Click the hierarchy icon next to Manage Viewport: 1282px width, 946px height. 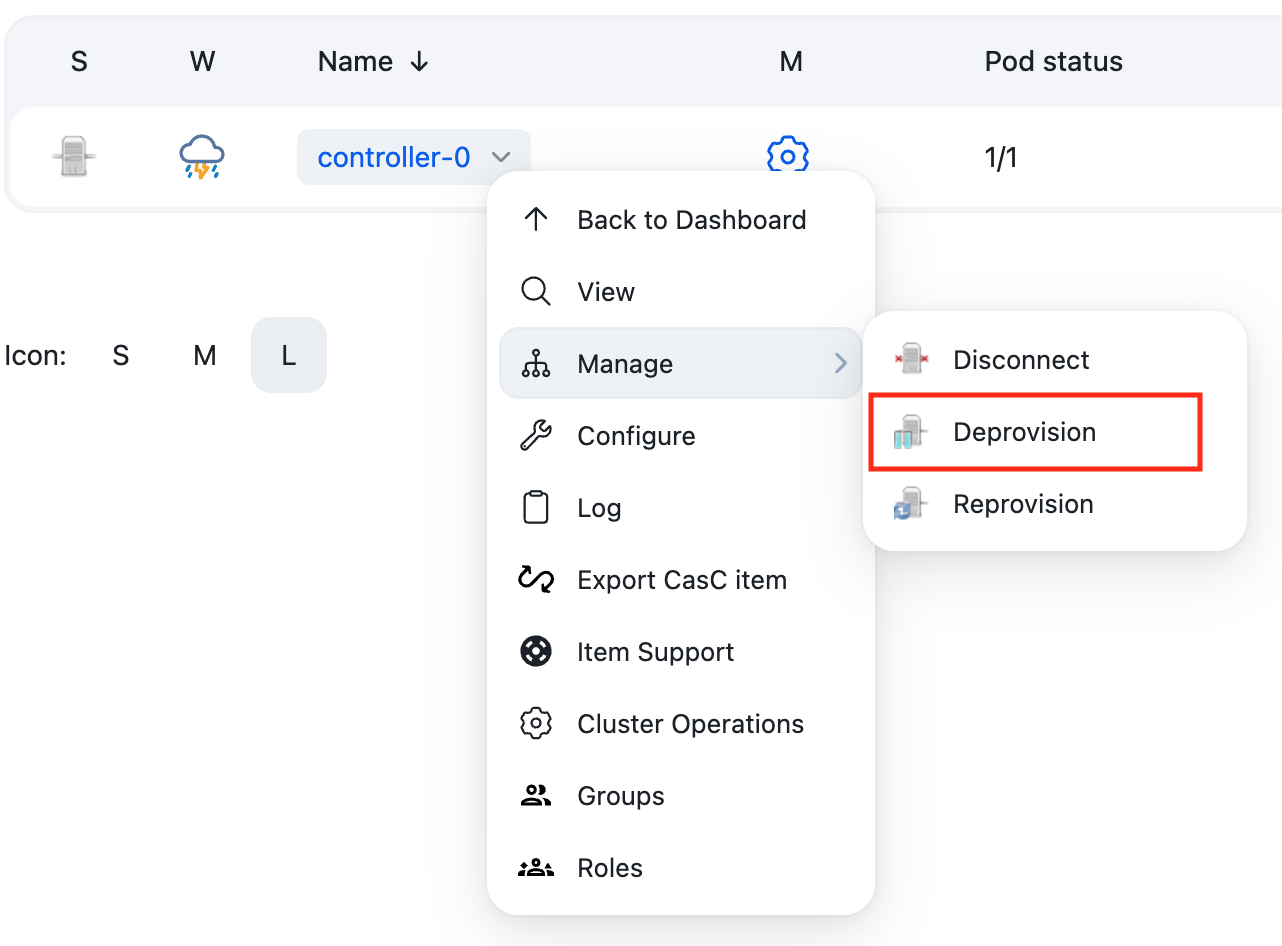point(536,364)
